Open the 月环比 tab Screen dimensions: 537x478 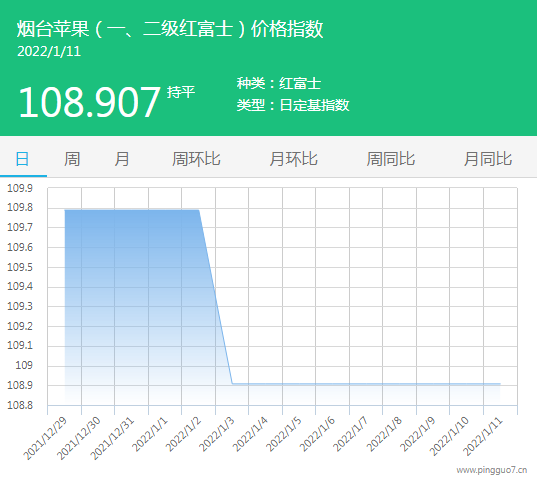pyautogui.click(x=294, y=159)
